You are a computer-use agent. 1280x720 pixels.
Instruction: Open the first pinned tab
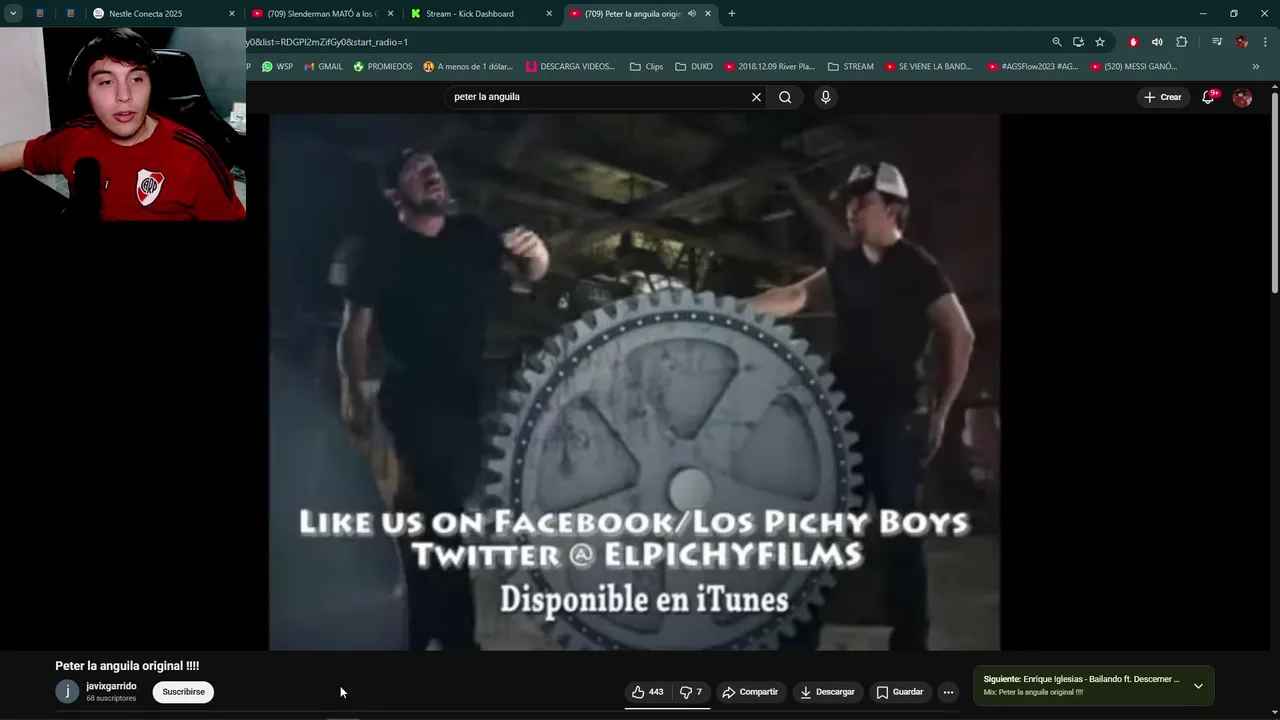pos(39,14)
